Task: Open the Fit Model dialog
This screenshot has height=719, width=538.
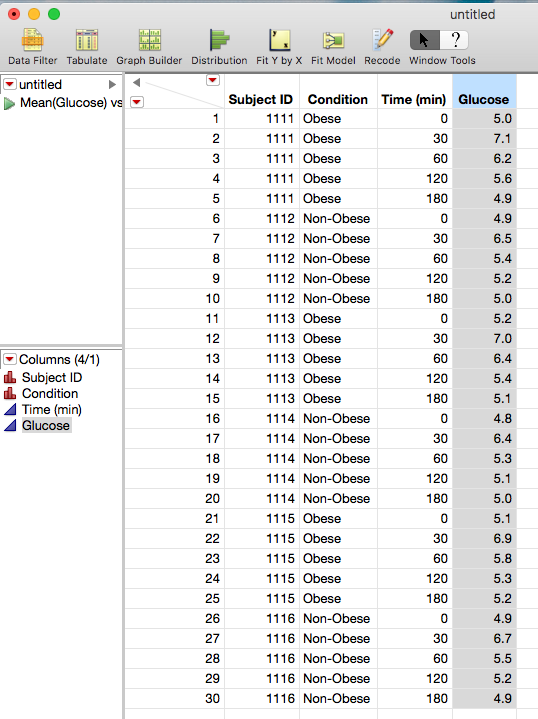Action: tap(333, 47)
